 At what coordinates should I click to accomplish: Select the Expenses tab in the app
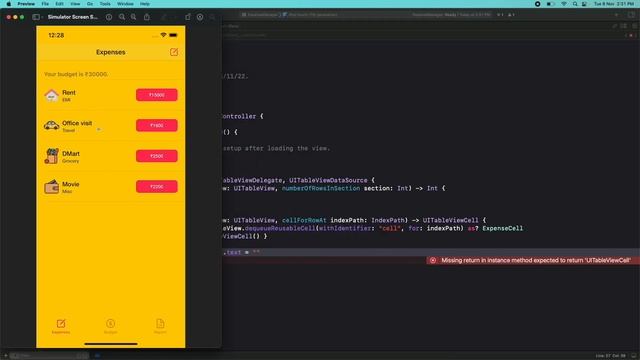point(61,327)
